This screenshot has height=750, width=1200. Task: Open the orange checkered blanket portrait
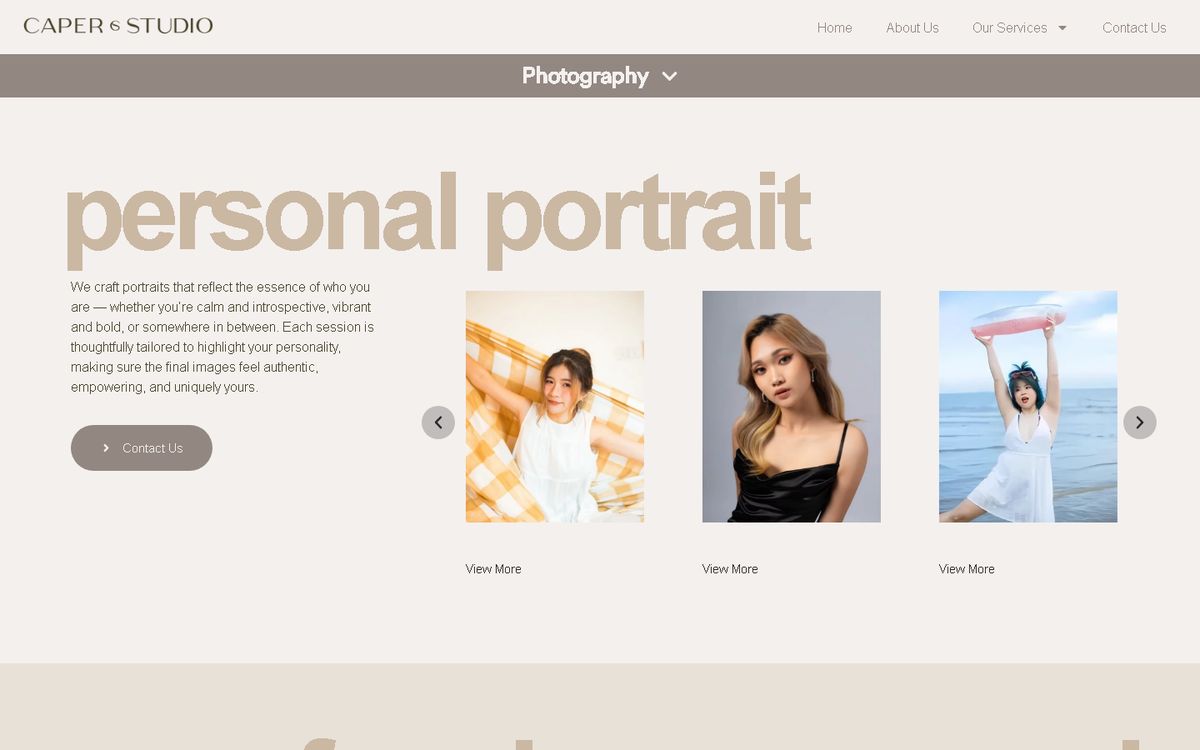click(555, 406)
